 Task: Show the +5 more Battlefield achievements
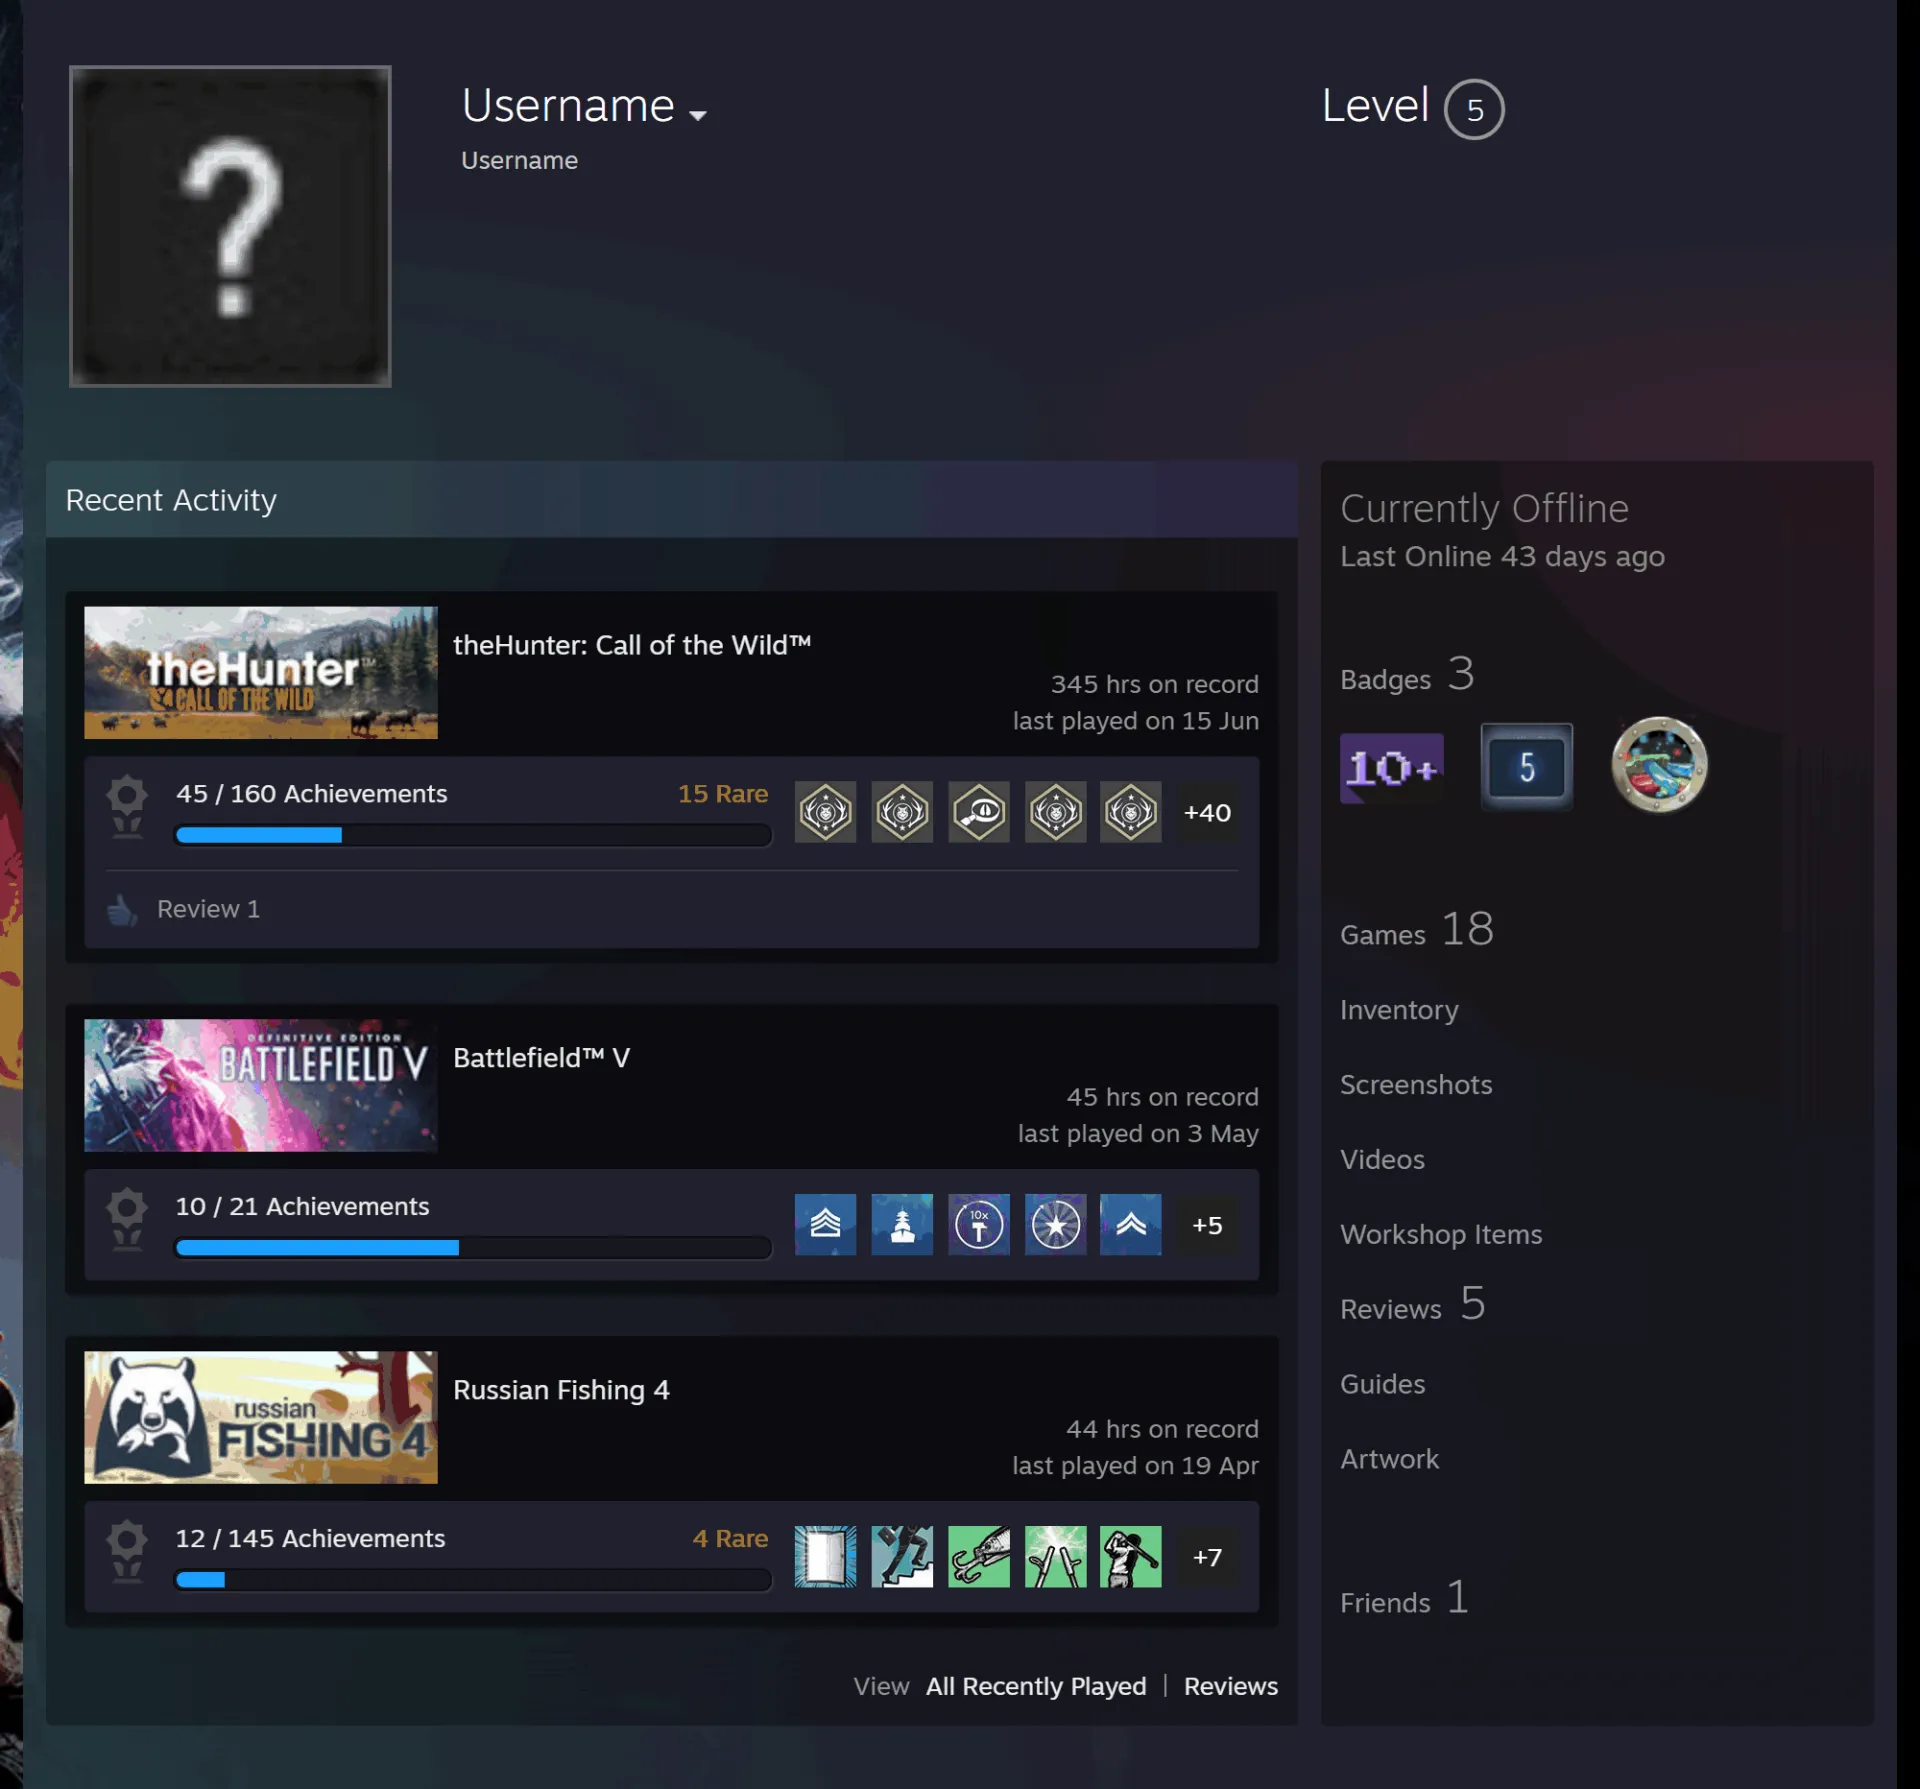pyautogui.click(x=1207, y=1225)
